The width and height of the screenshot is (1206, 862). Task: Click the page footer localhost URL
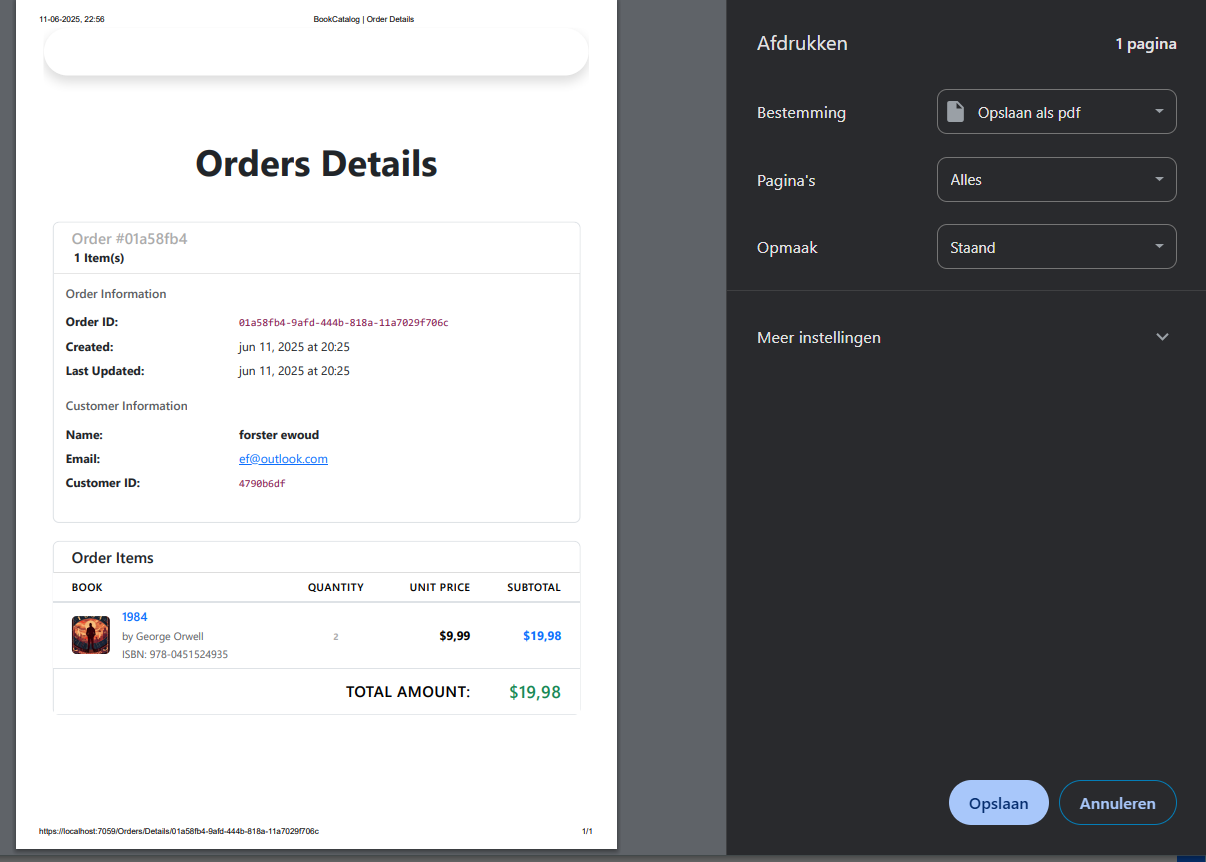pos(179,831)
